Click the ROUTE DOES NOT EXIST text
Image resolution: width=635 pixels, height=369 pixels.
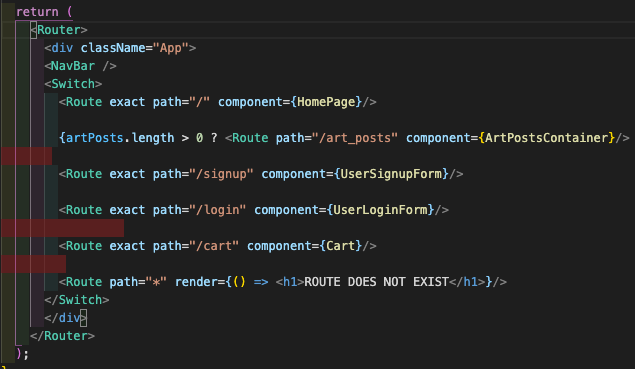(x=376, y=282)
